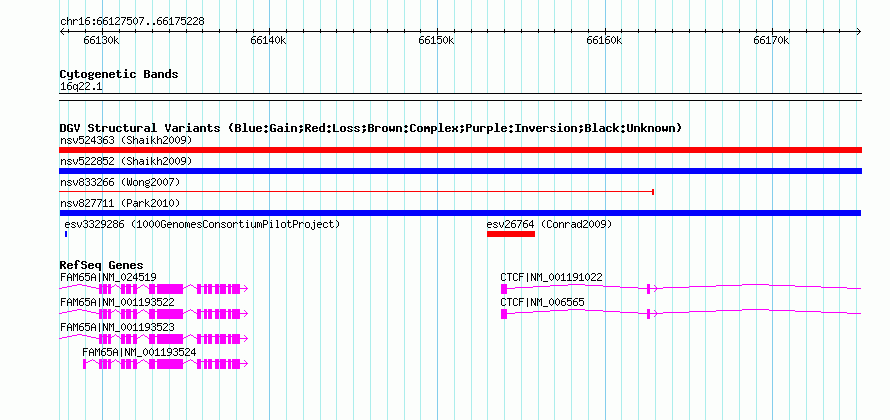Click the chr16:66127507..66175228 coordinates label
This screenshot has height=420, width=890.
[132, 22]
